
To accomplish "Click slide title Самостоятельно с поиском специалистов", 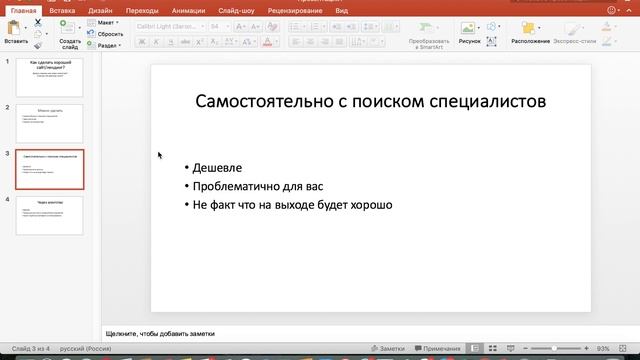I will [371, 101].
